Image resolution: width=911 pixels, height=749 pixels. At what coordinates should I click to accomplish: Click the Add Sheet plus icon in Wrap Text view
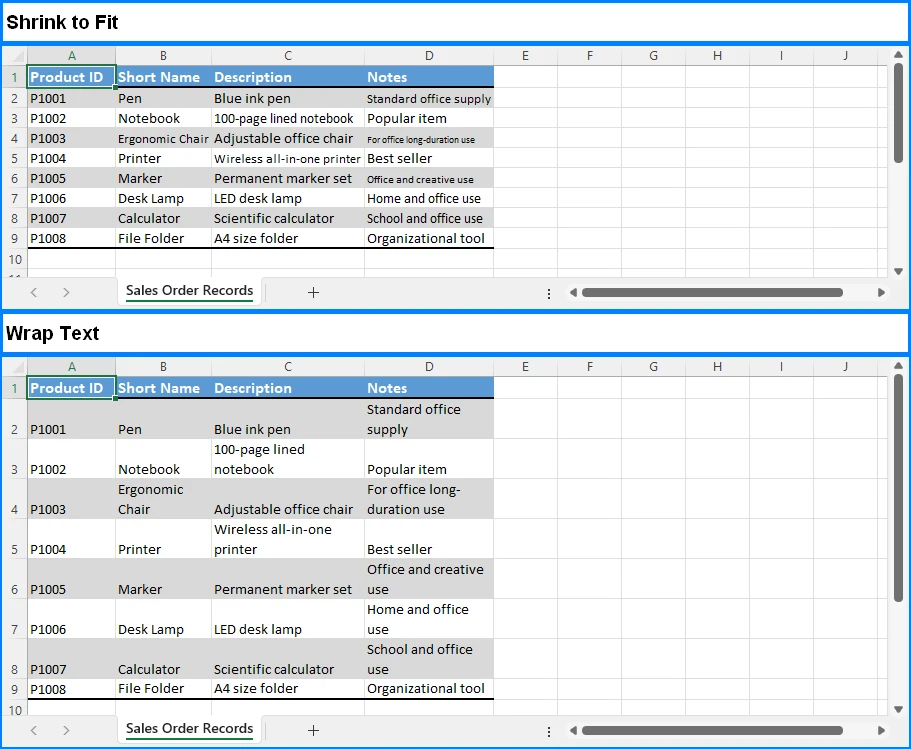click(313, 730)
